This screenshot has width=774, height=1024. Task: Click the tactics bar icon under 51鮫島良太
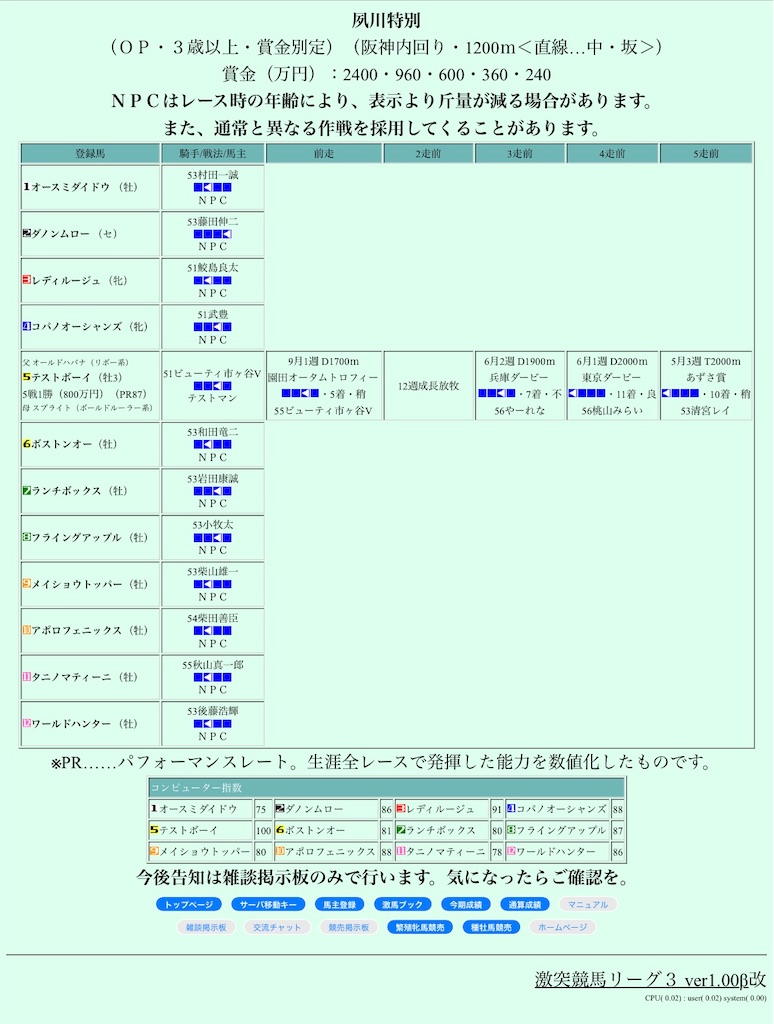(212, 280)
